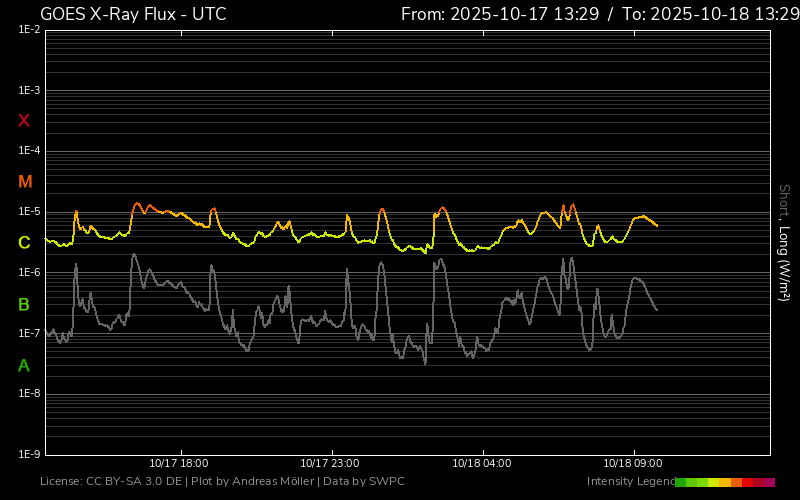Click the GOES X-Ray Flux - UTC title
The image size is (800, 500).
pyautogui.click(x=133, y=14)
